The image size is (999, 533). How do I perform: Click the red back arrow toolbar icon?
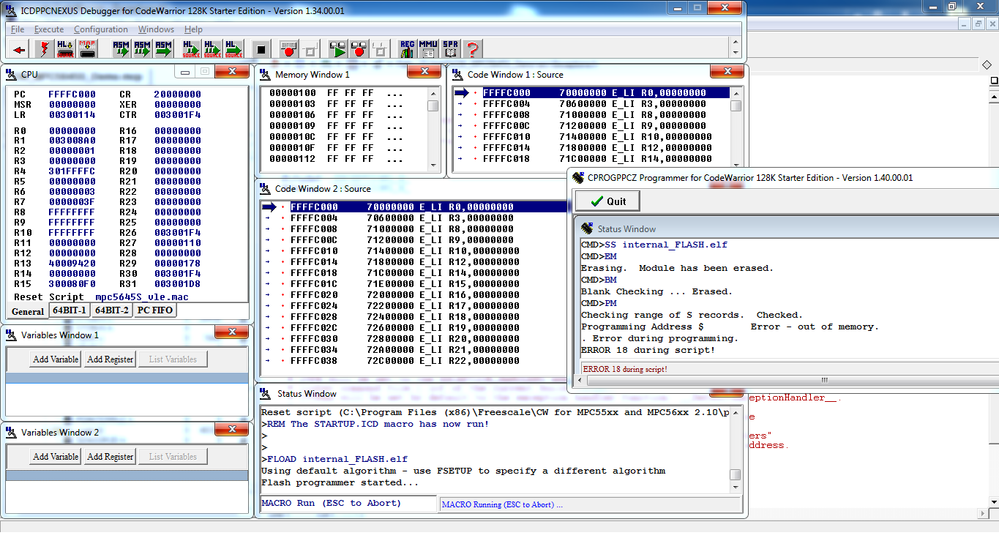point(19,49)
